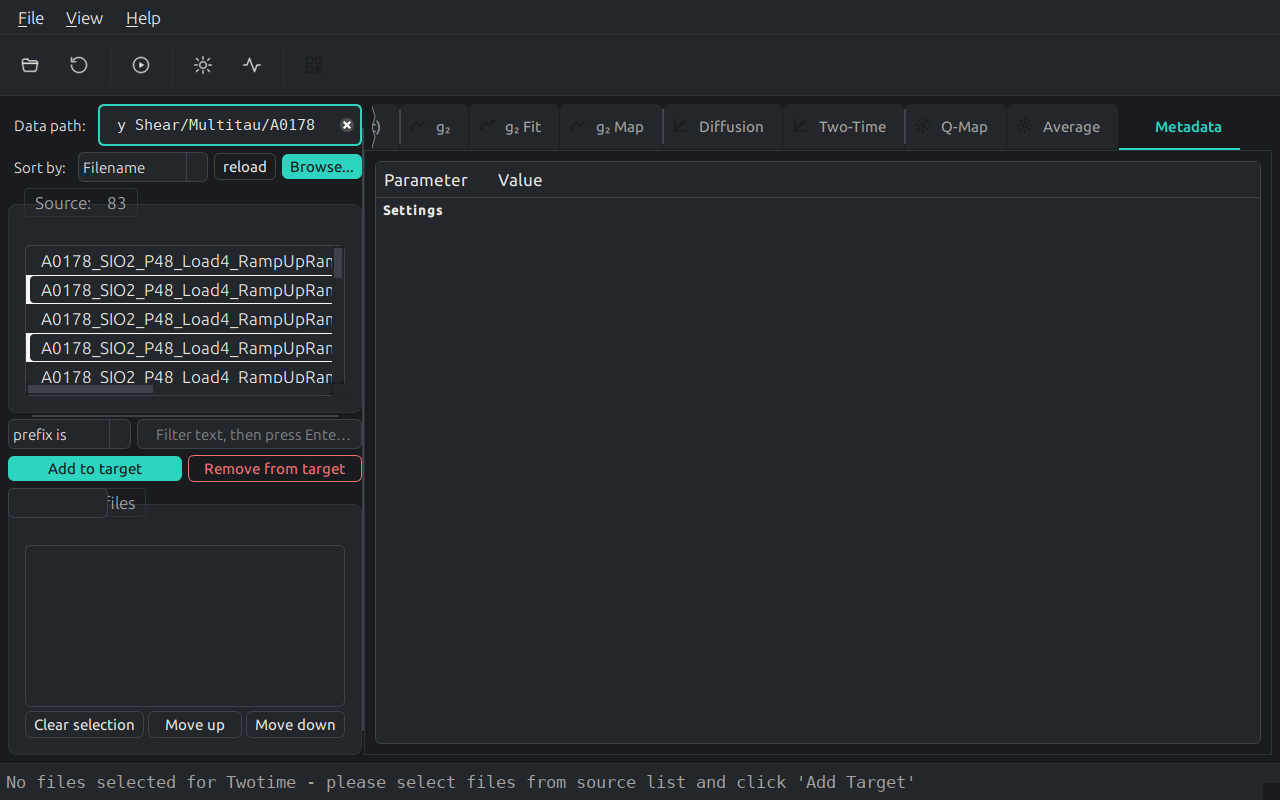The image size is (1280, 800).
Task: Click the Browse... button
Action: [x=322, y=167]
